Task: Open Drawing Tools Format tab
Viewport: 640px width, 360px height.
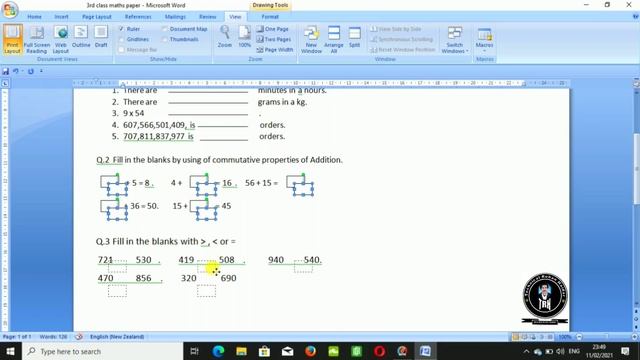Action: pyautogui.click(x=270, y=17)
